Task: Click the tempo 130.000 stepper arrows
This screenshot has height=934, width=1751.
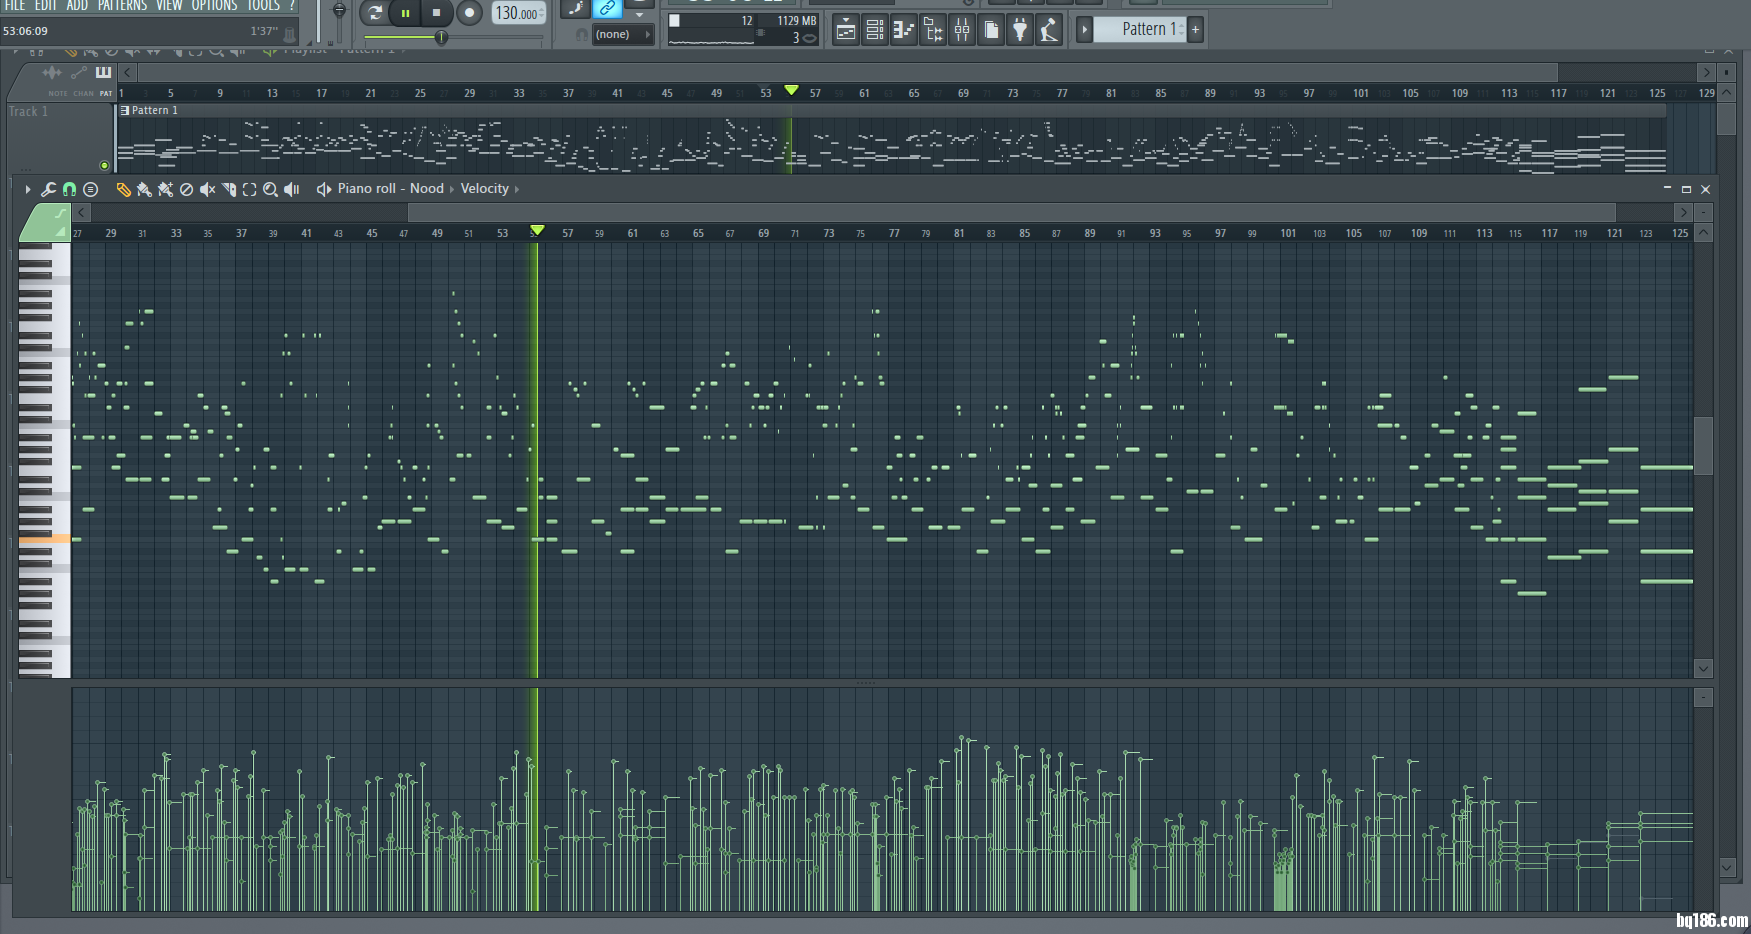Action: tap(541, 13)
